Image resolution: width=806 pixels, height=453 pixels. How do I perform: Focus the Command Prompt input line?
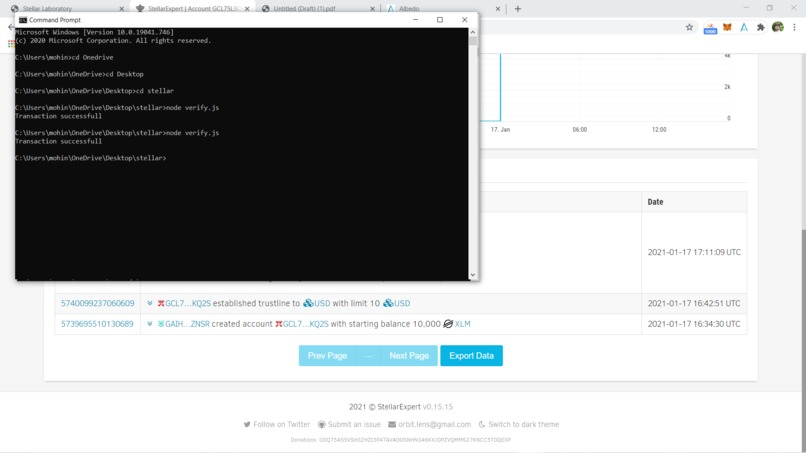point(90,158)
